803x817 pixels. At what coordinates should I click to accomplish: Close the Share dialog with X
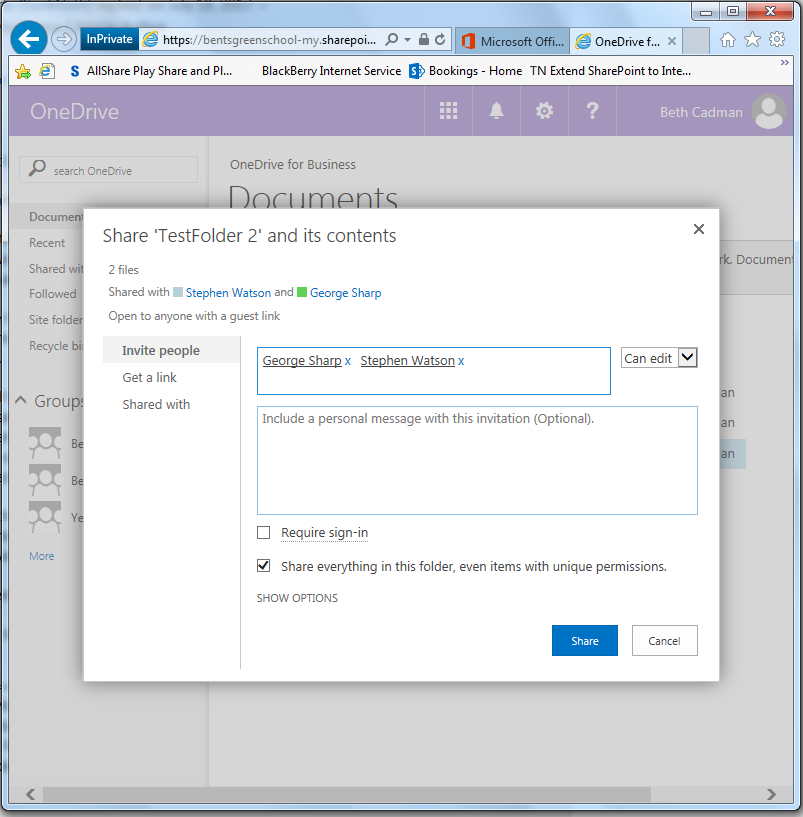click(699, 229)
